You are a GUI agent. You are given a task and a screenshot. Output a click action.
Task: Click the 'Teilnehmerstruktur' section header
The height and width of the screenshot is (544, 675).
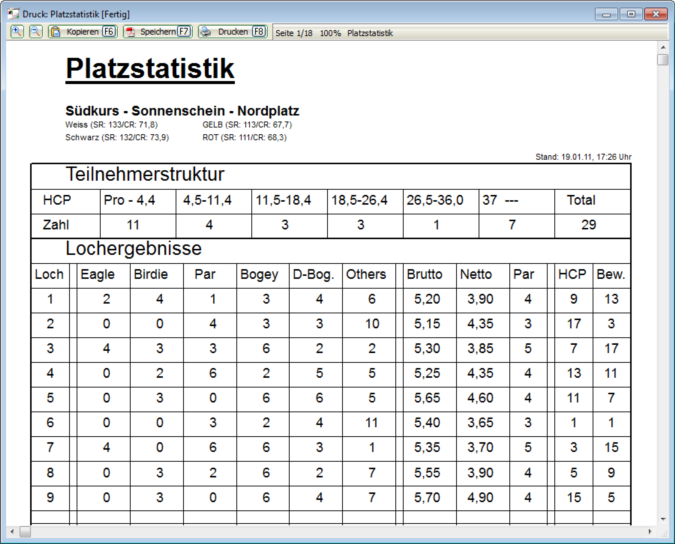click(x=145, y=174)
